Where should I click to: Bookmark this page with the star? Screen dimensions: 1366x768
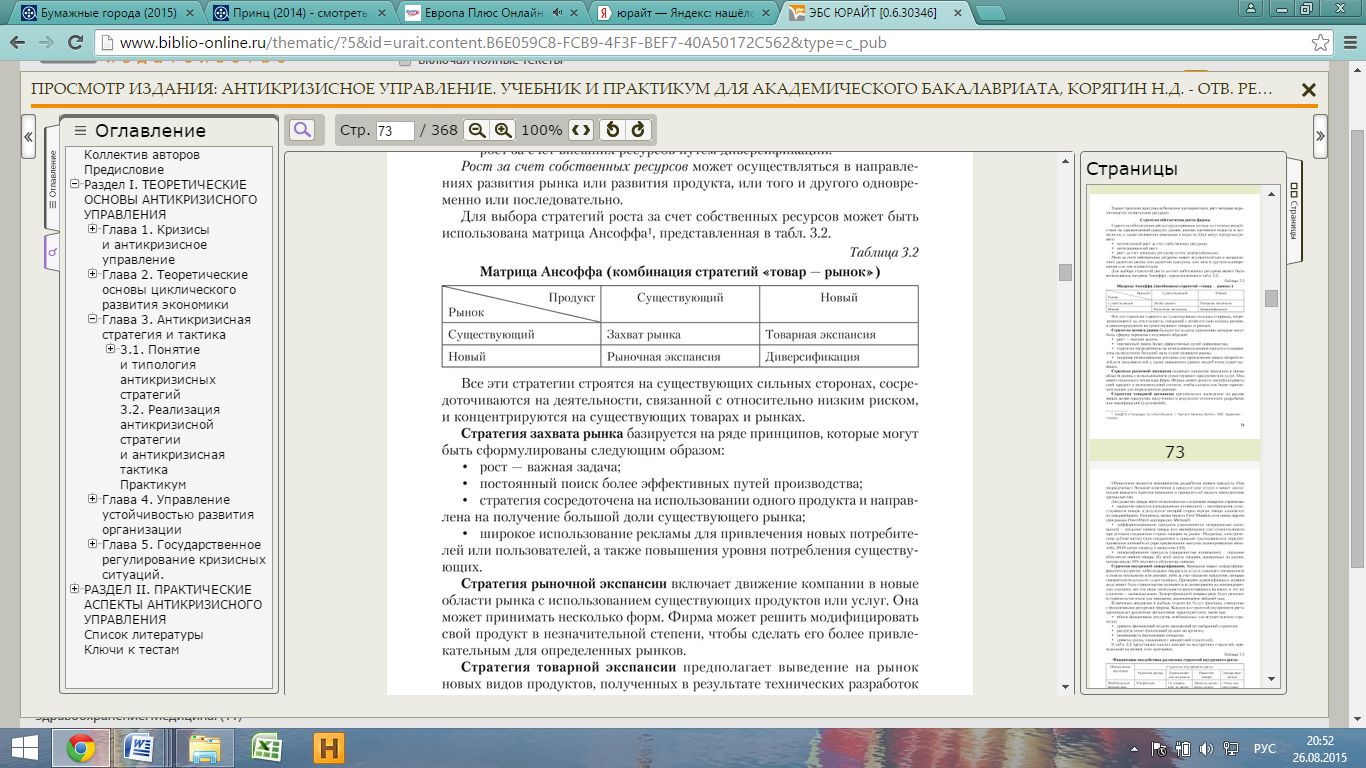coord(1320,43)
